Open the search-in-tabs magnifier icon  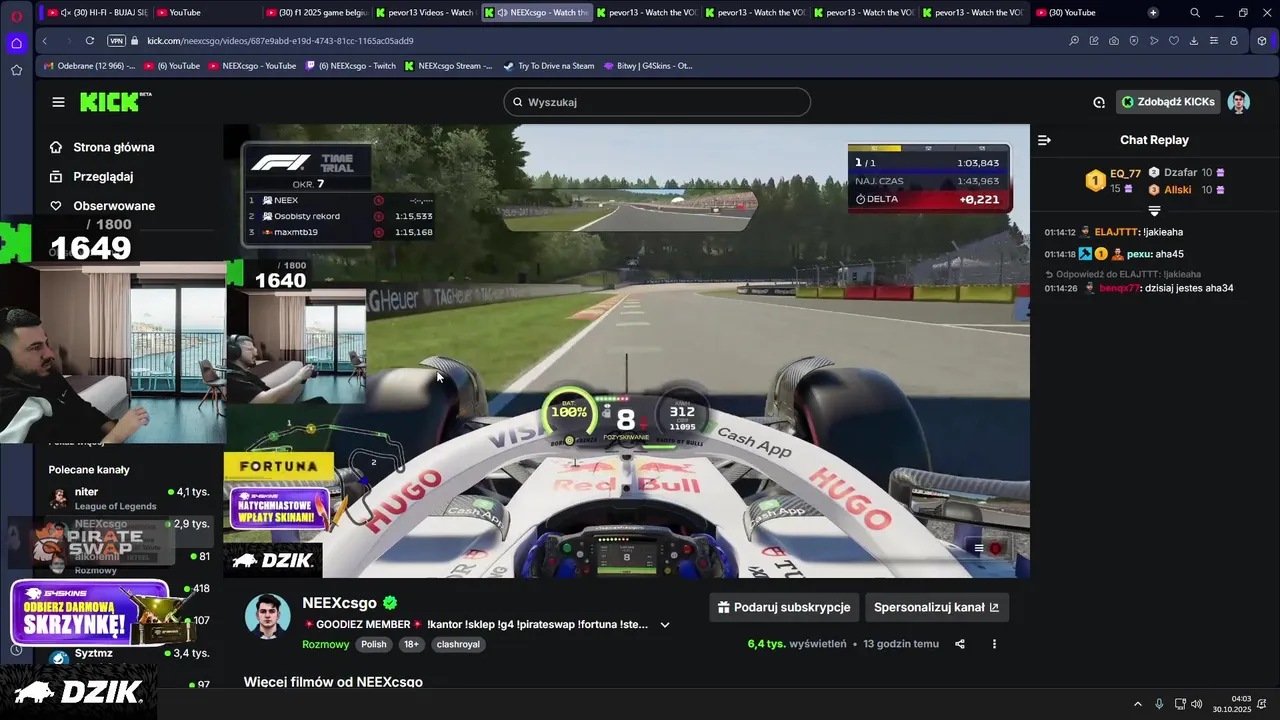1195,13
